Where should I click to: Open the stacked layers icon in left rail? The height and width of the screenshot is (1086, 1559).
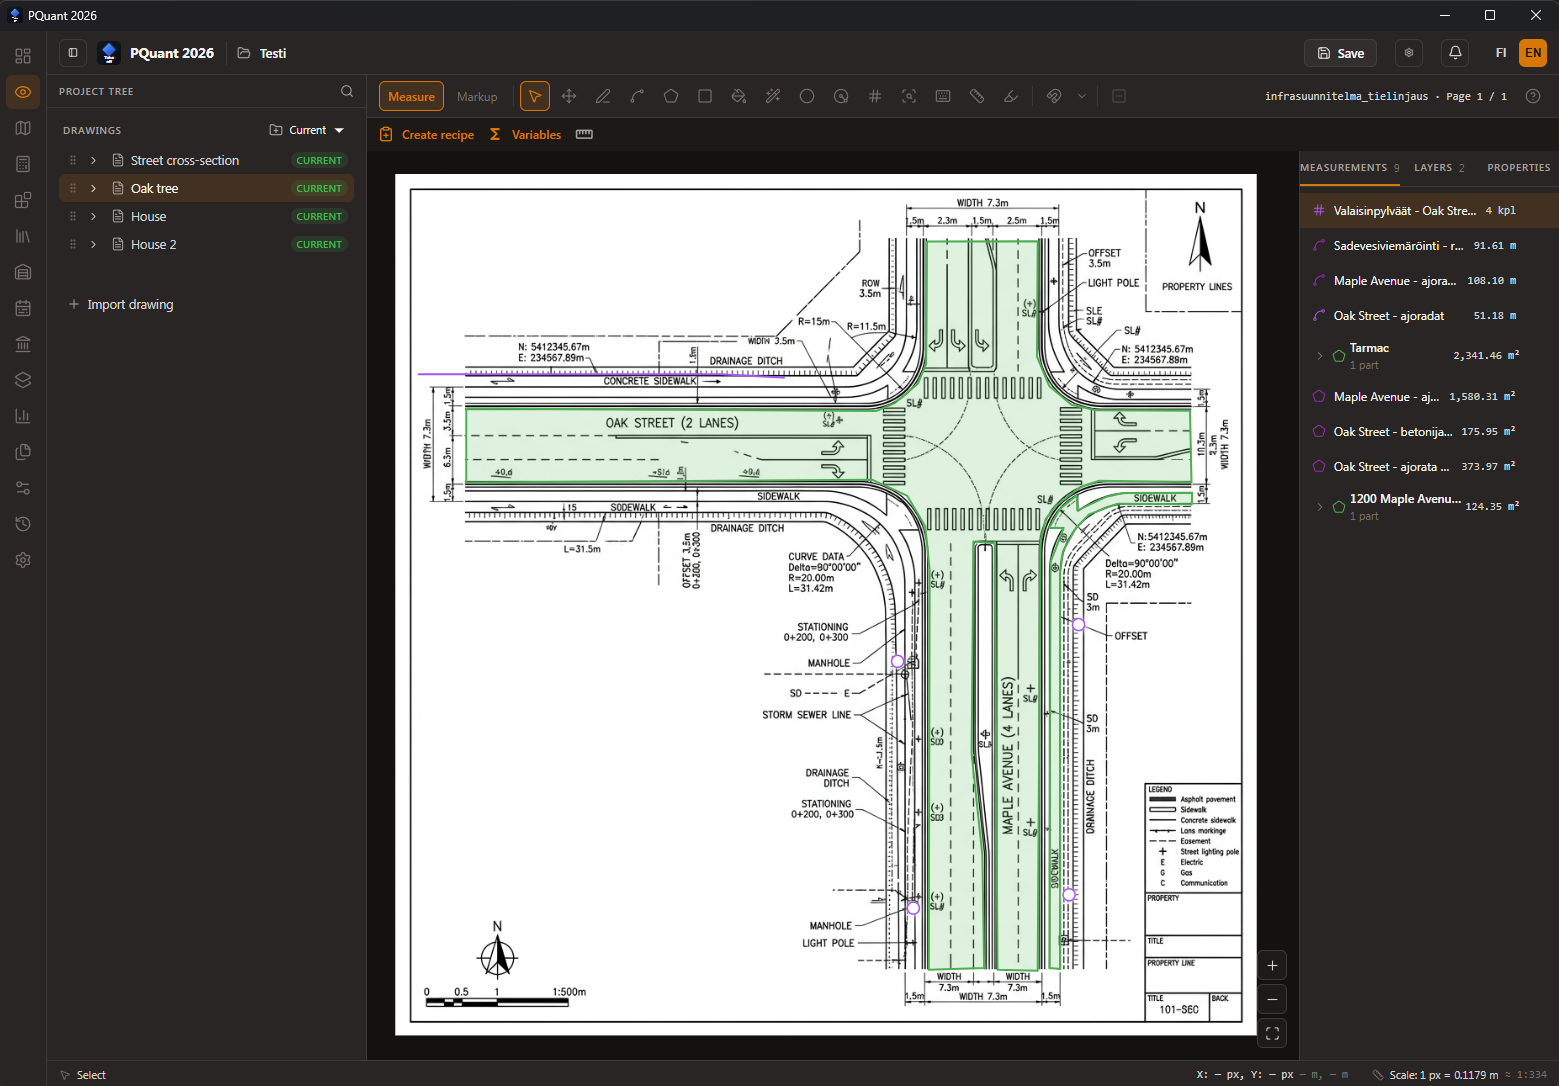[x=23, y=380]
